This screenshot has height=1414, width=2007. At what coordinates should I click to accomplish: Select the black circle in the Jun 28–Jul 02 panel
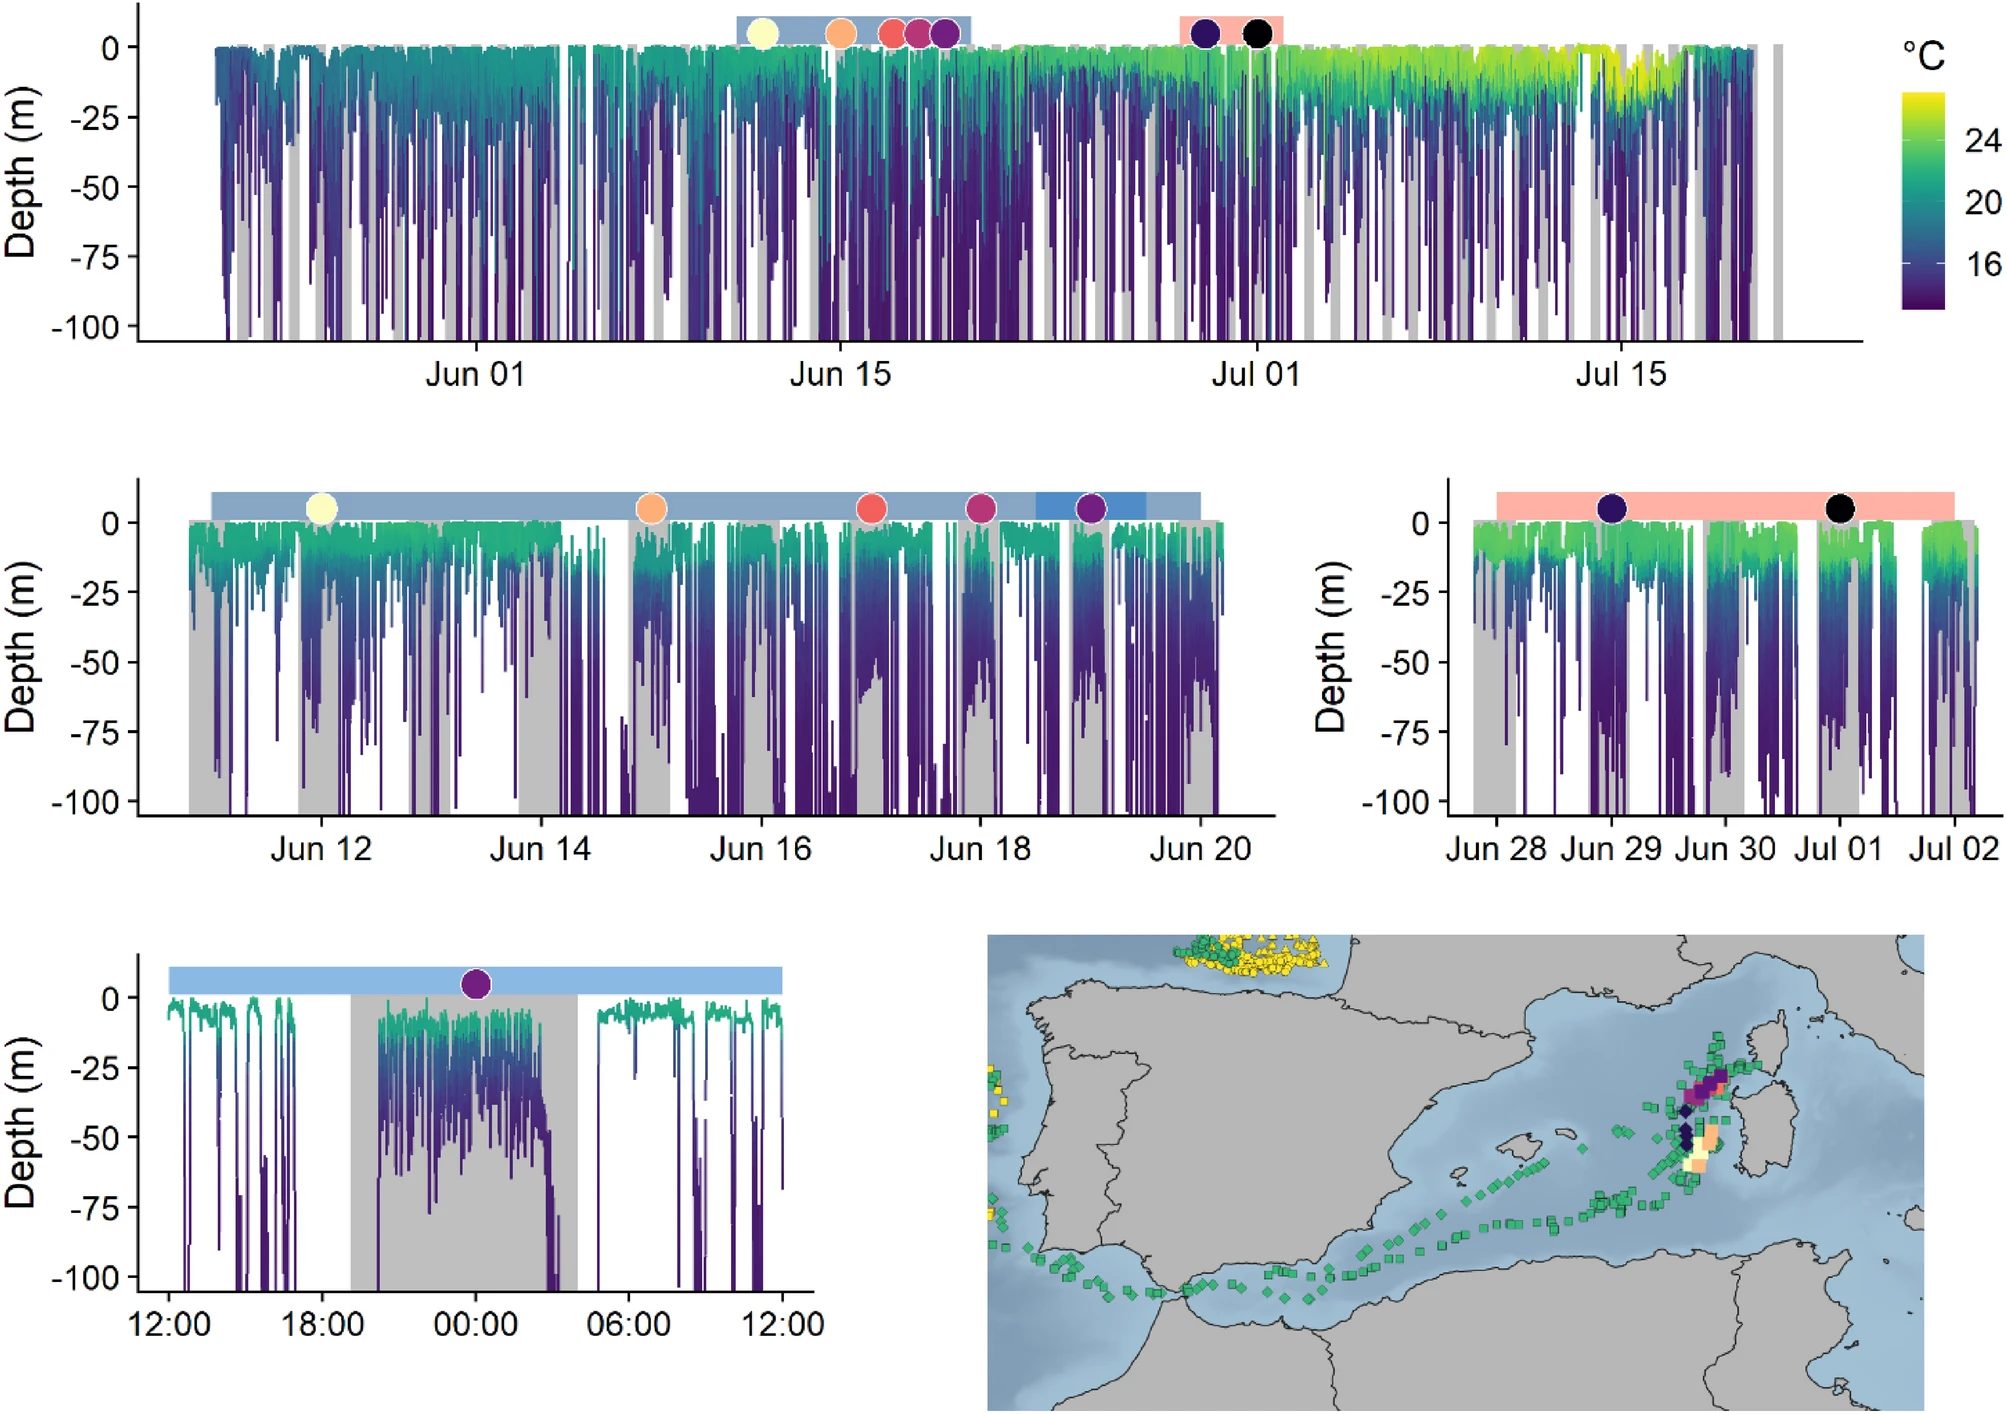[x=1840, y=508]
